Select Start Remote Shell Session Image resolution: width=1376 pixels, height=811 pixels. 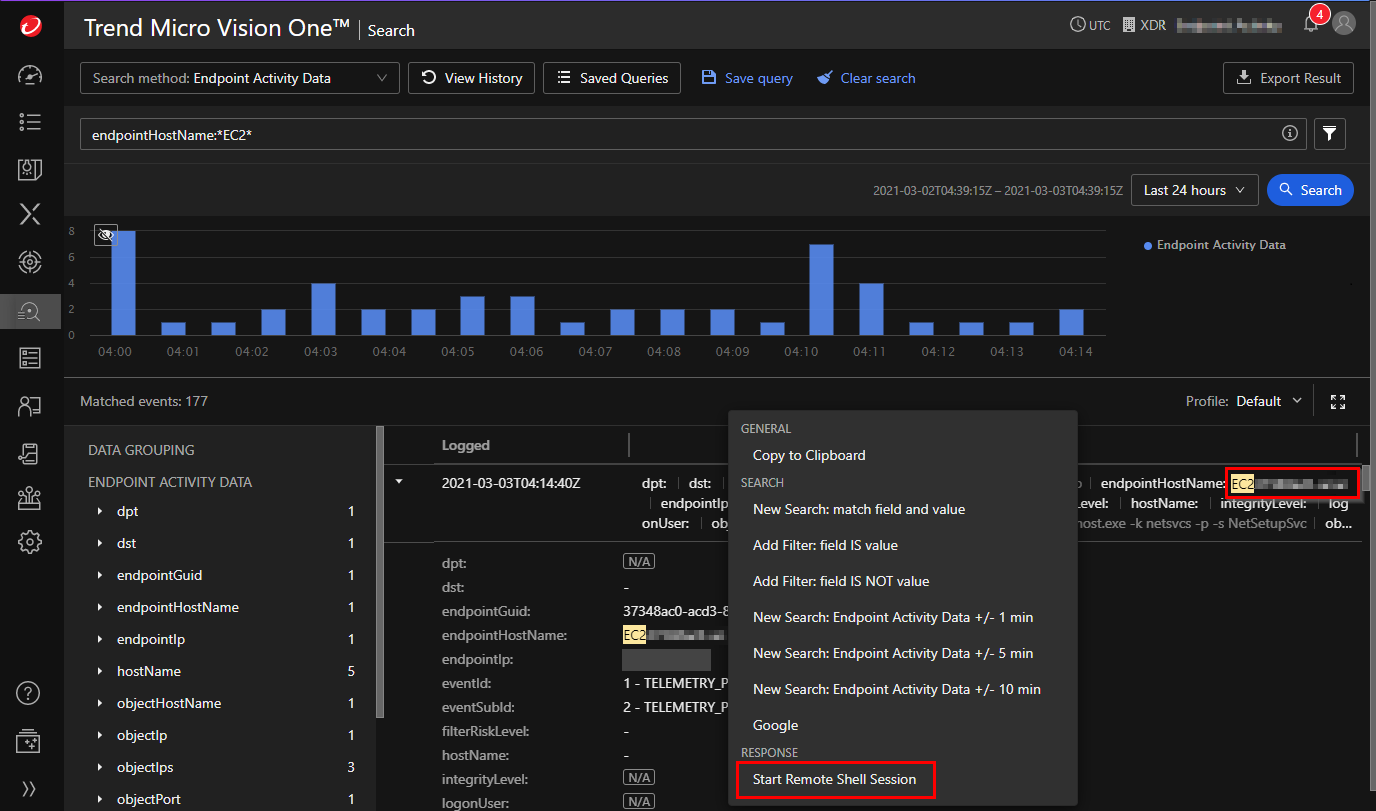[834, 779]
